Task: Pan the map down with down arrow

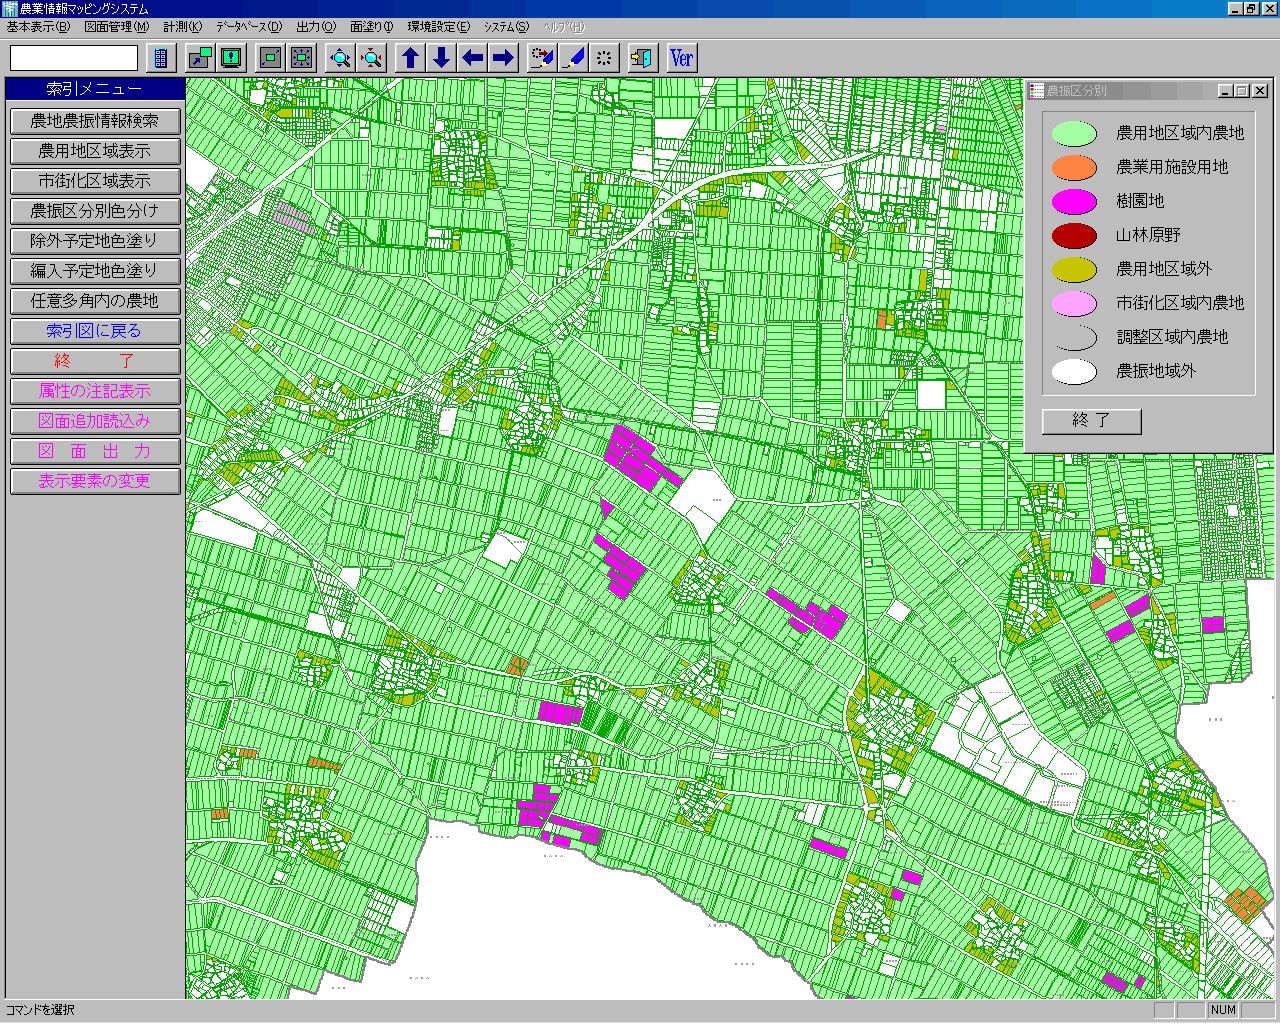Action: click(x=441, y=58)
